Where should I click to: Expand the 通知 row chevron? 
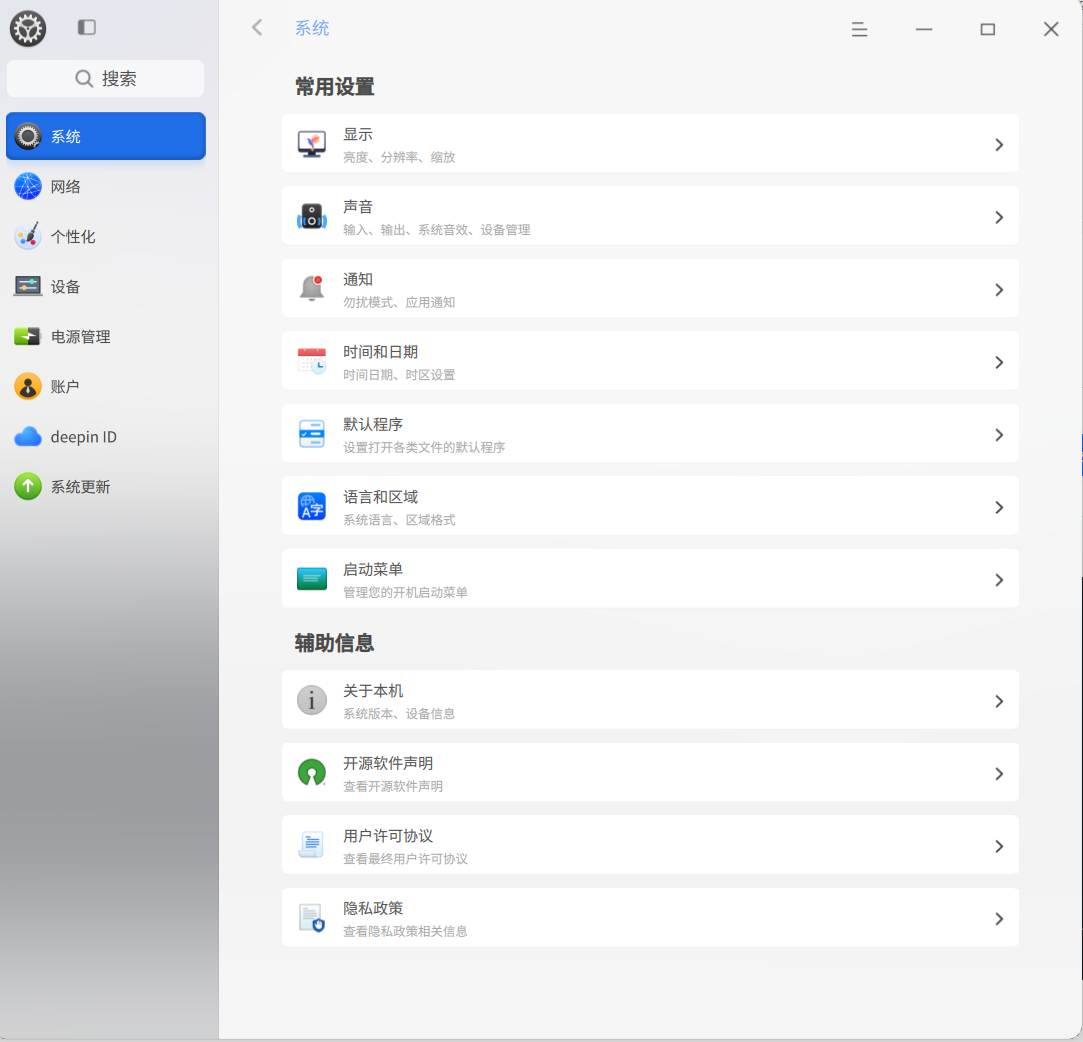click(999, 289)
